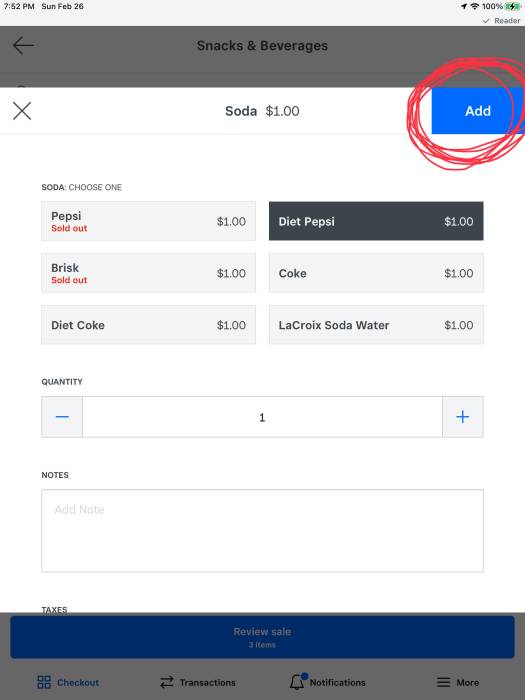Pick LaCroix Soda Water option
525x700 pixels.
pos(376,325)
